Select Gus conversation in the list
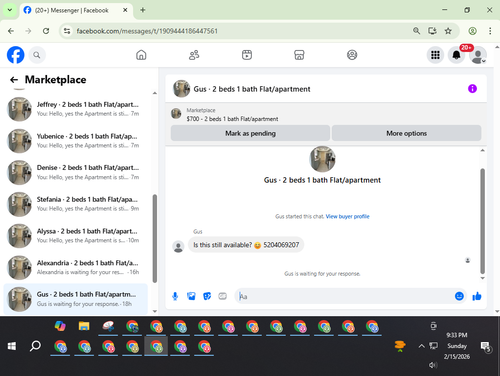The width and height of the screenshot is (500, 376). pos(76,299)
